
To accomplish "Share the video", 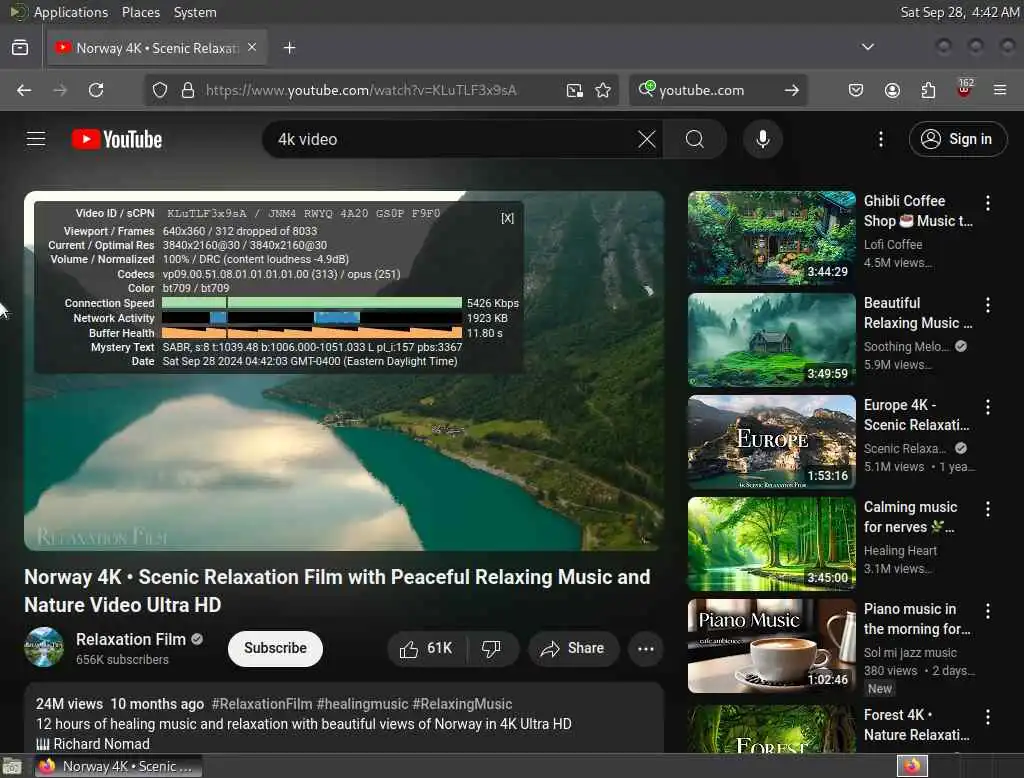I will [x=573, y=649].
